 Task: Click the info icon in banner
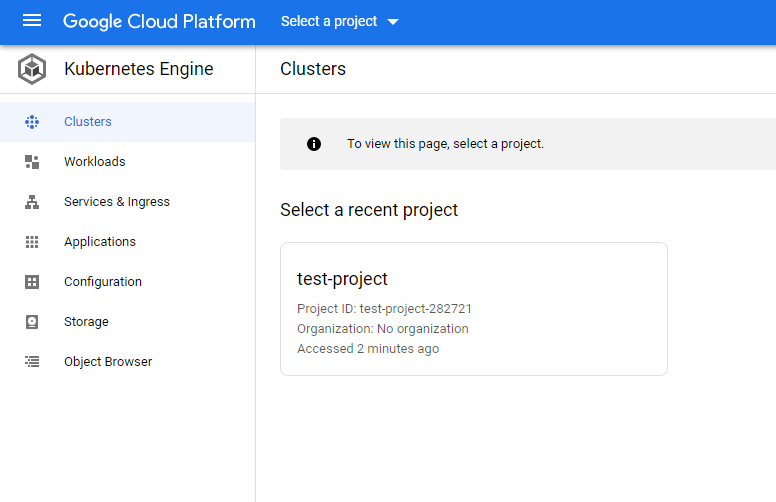point(314,144)
